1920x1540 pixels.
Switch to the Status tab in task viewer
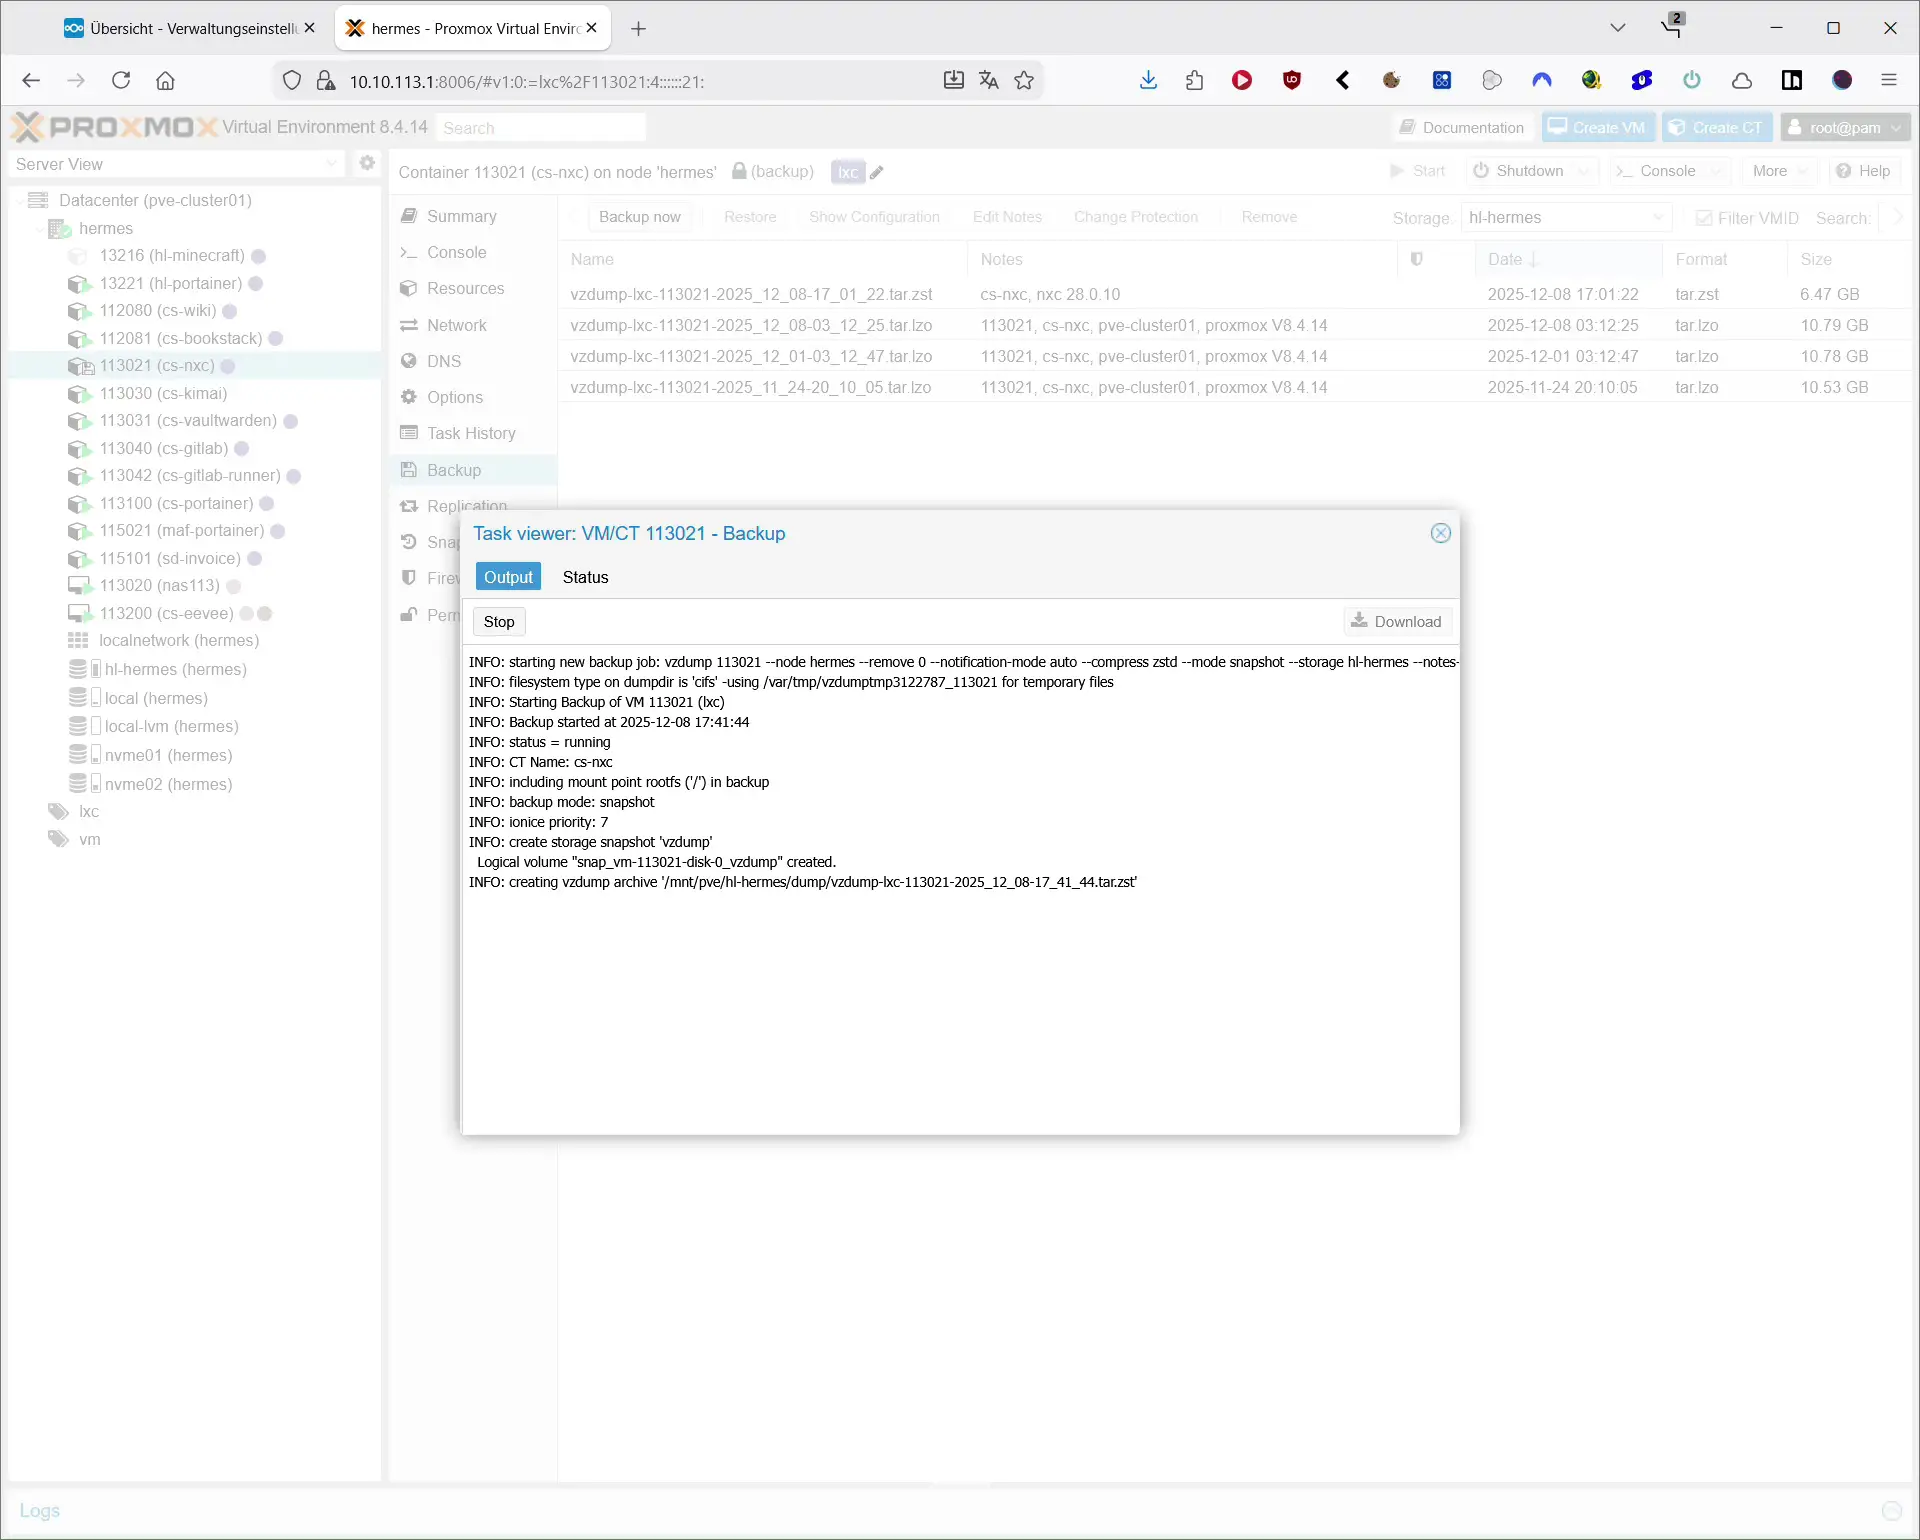pos(585,577)
